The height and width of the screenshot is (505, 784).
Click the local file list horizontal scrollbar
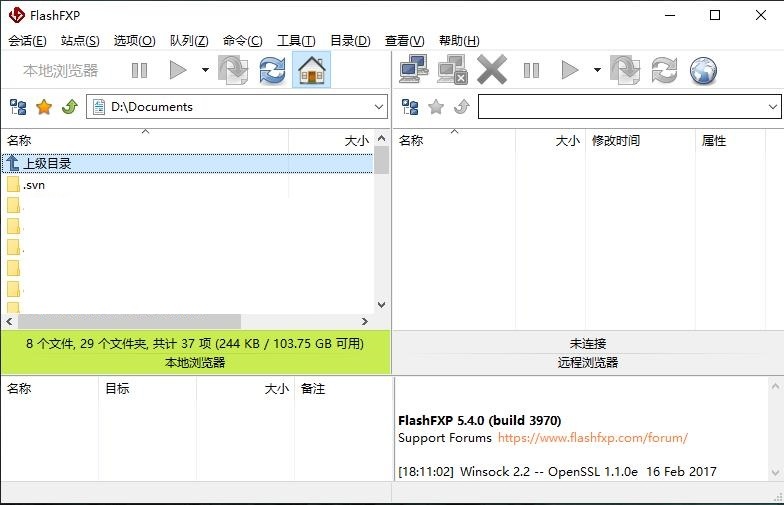point(130,321)
